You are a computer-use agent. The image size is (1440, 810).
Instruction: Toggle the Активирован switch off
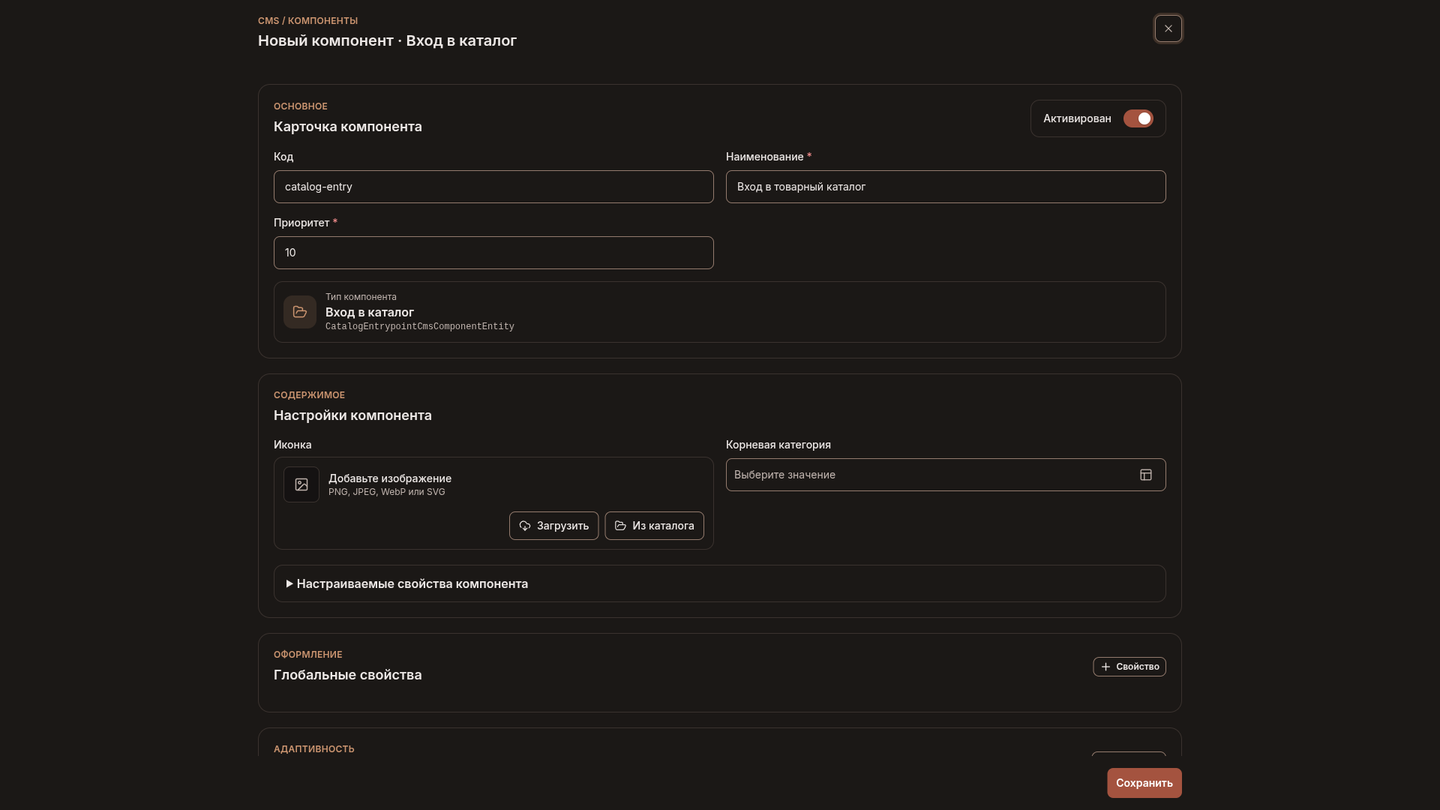pyautogui.click(x=1138, y=118)
